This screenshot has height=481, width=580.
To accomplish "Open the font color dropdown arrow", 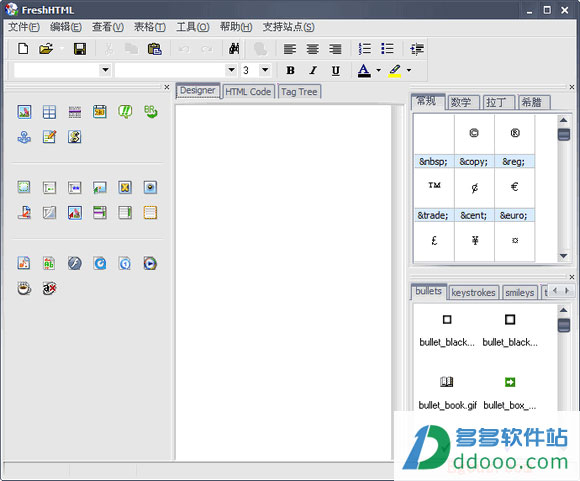I will tap(378, 70).
